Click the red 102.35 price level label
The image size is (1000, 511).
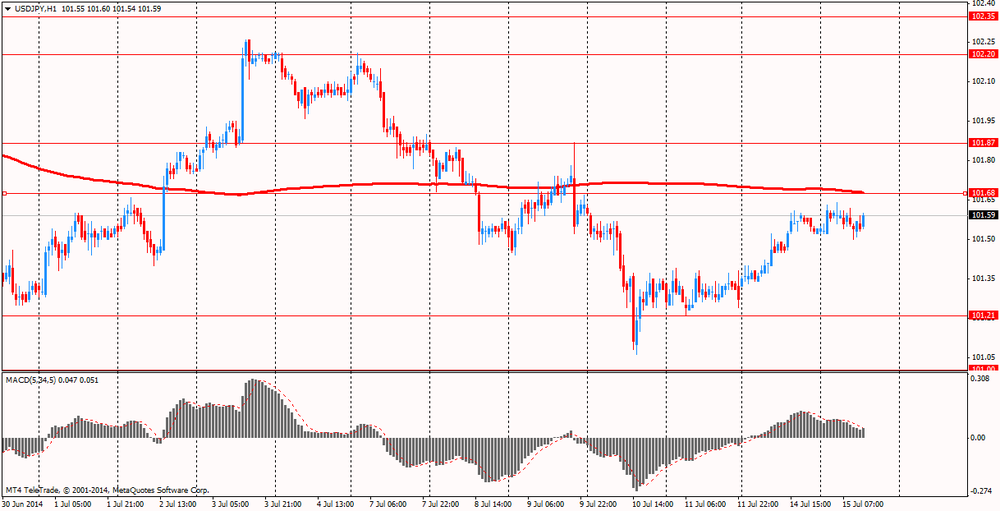(x=983, y=17)
